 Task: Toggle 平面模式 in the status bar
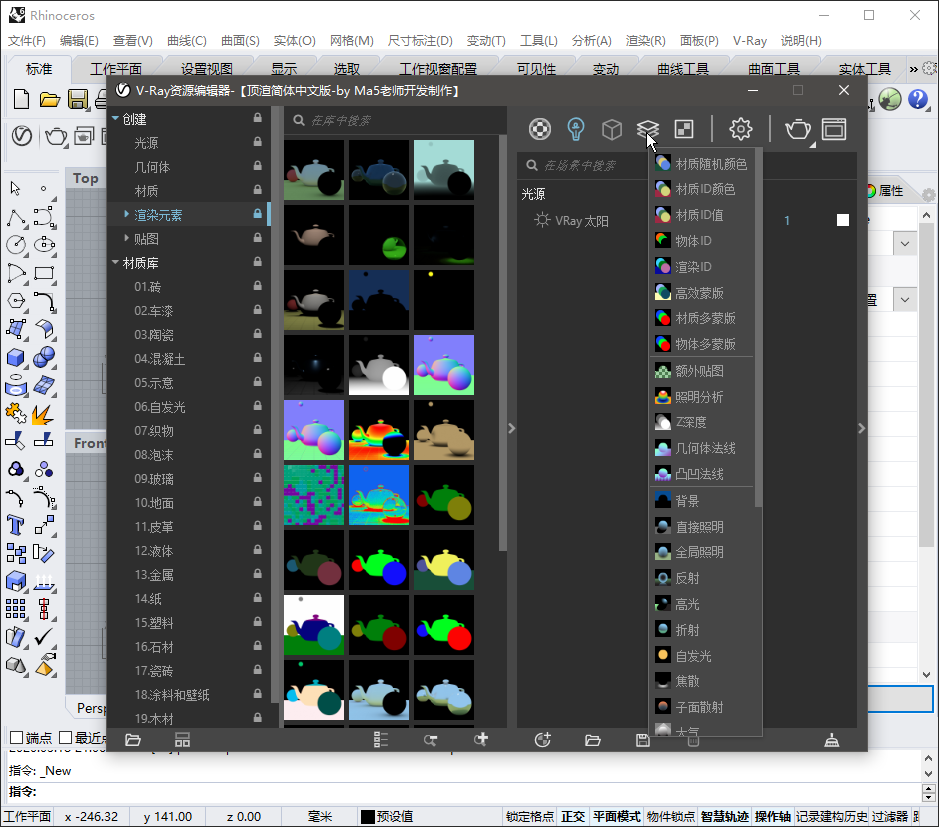point(617,816)
